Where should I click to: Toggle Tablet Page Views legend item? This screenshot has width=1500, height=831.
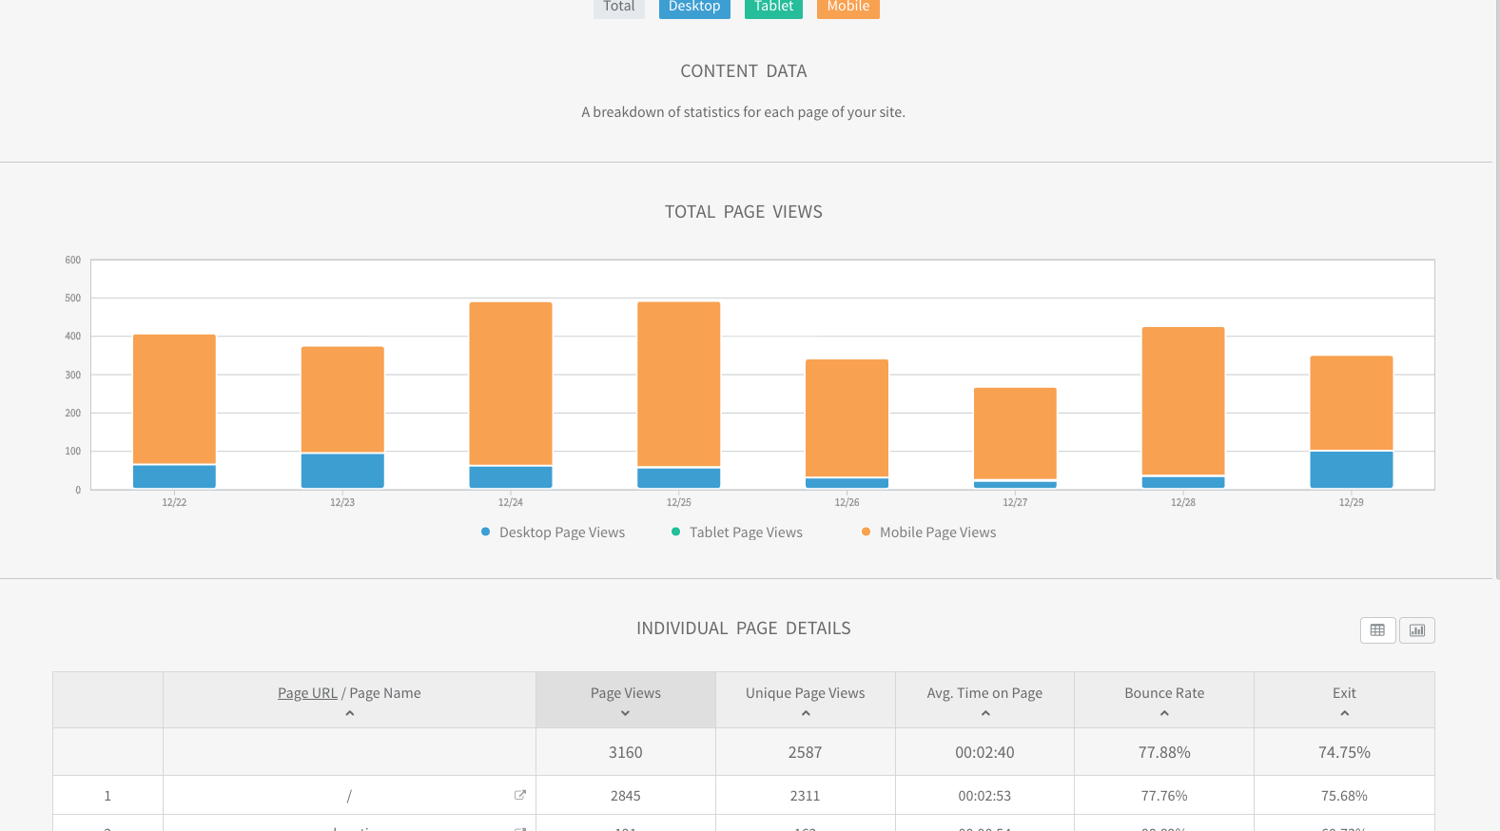click(x=737, y=532)
